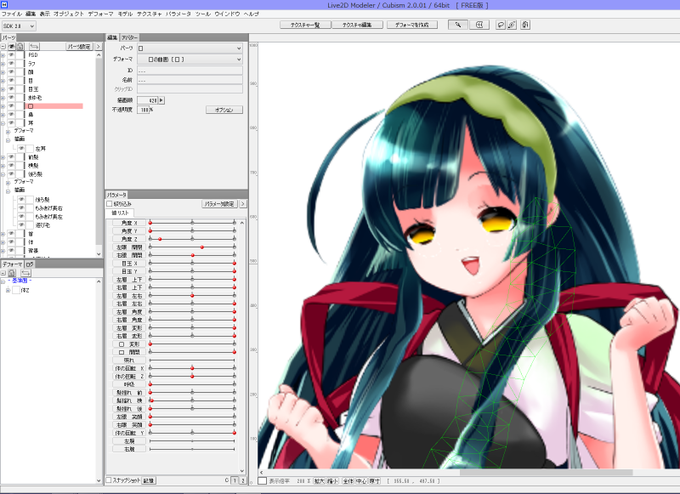Click the arrow button beside パーツ設定
This screenshot has height=494, width=680.
point(98,46)
